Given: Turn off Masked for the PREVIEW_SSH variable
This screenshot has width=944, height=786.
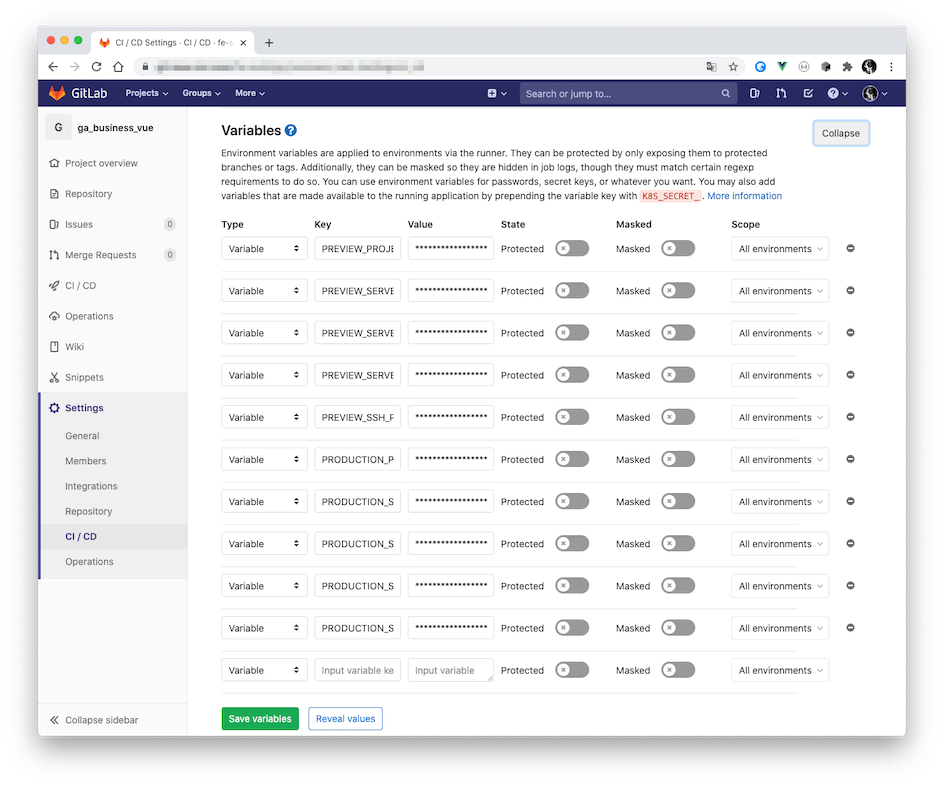Looking at the screenshot, I should [678, 417].
